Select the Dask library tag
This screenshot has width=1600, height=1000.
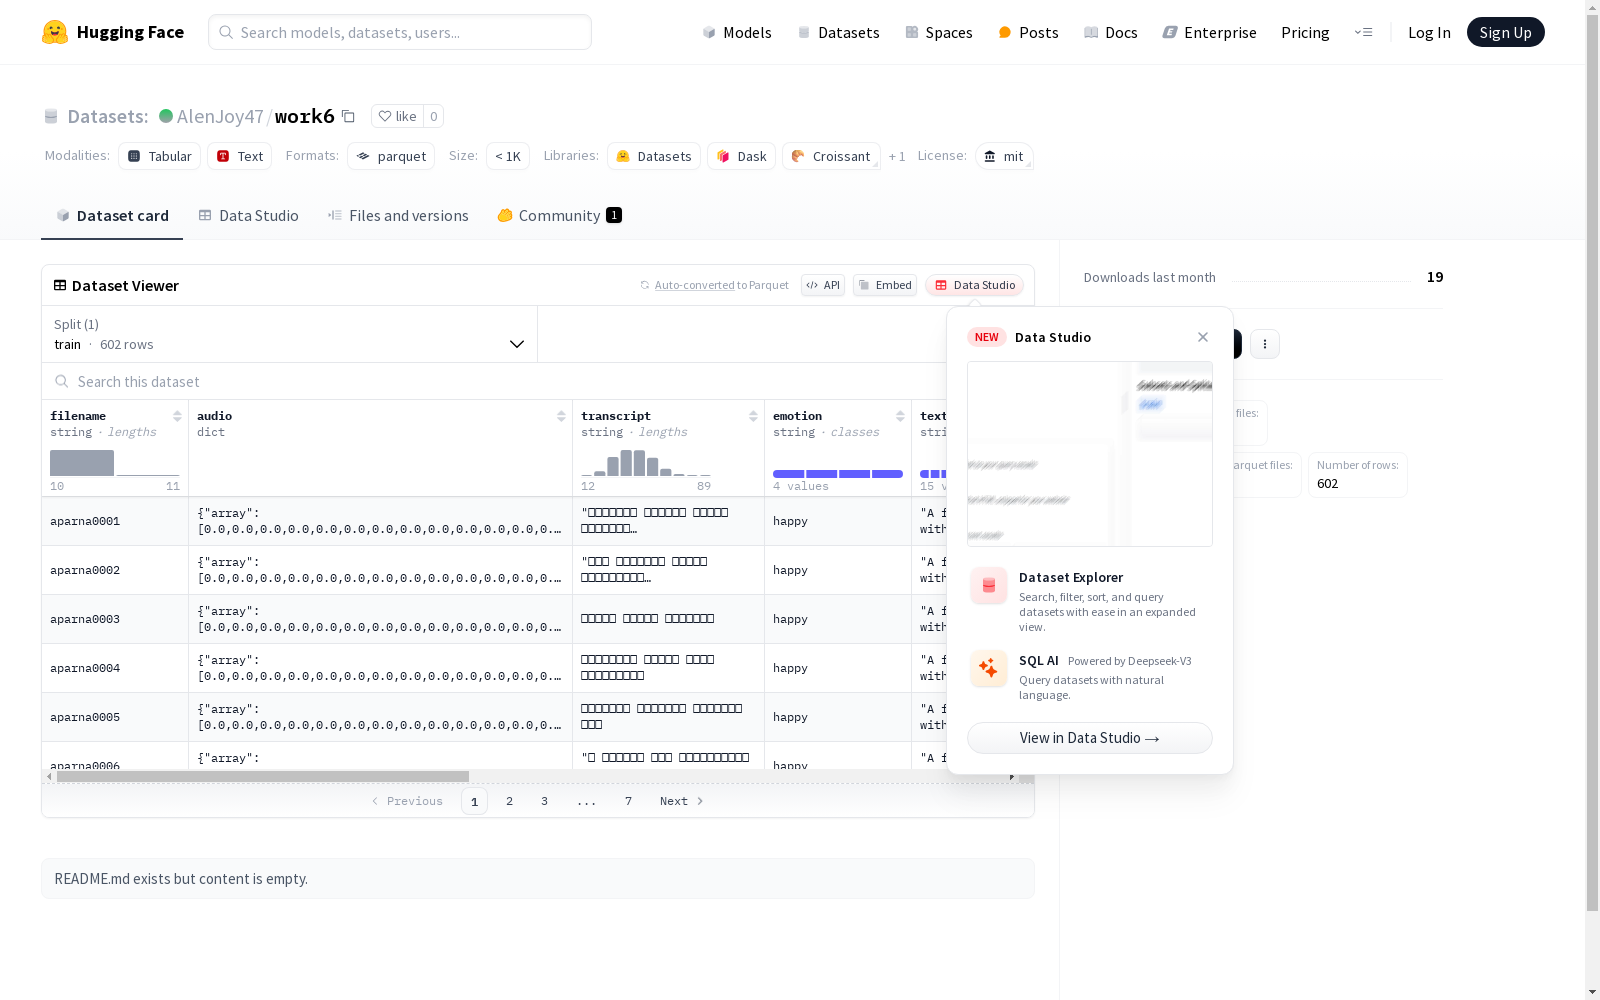[742, 156]
